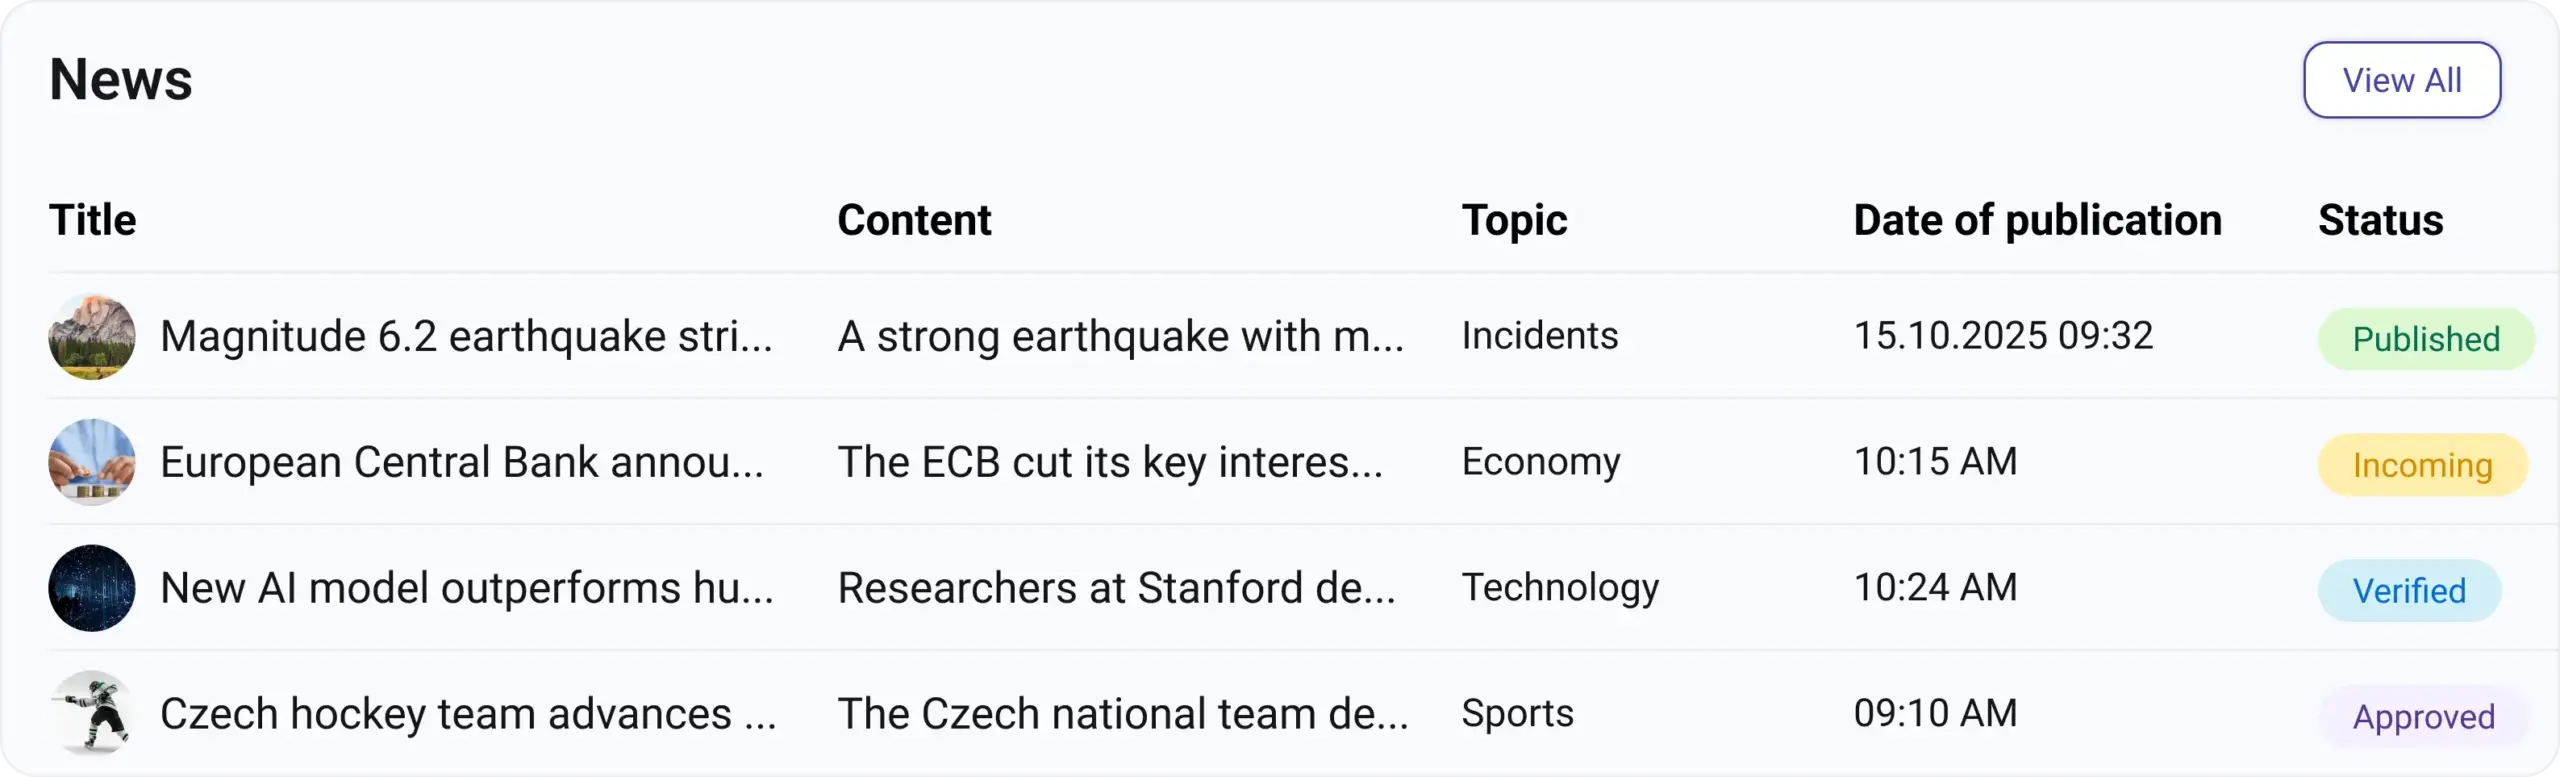Open the New AI model article title
The height and width of the screenshot is (777, 2560).
click(466, 588)
